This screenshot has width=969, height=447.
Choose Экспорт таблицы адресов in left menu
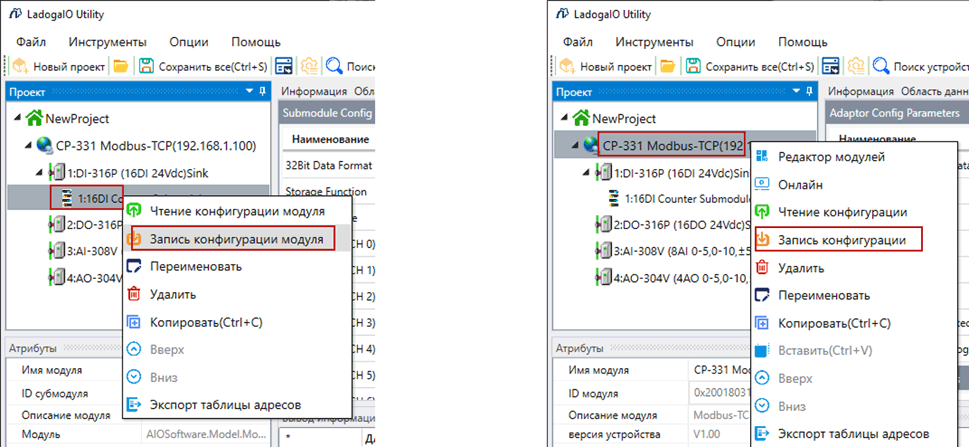(237, 405)
